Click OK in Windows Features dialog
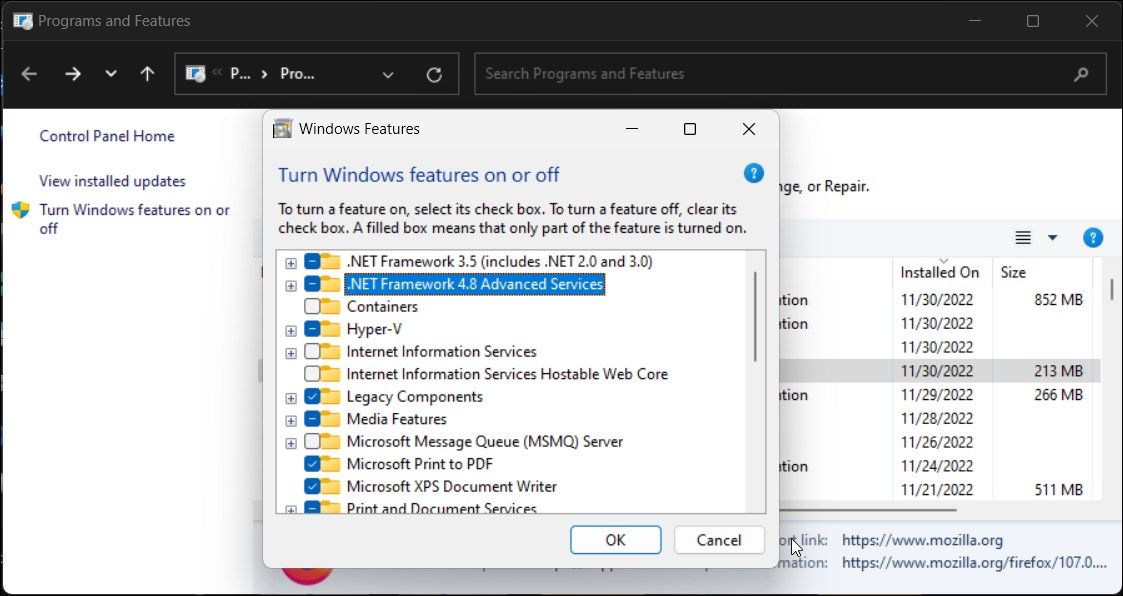 (x=615, y=540)
